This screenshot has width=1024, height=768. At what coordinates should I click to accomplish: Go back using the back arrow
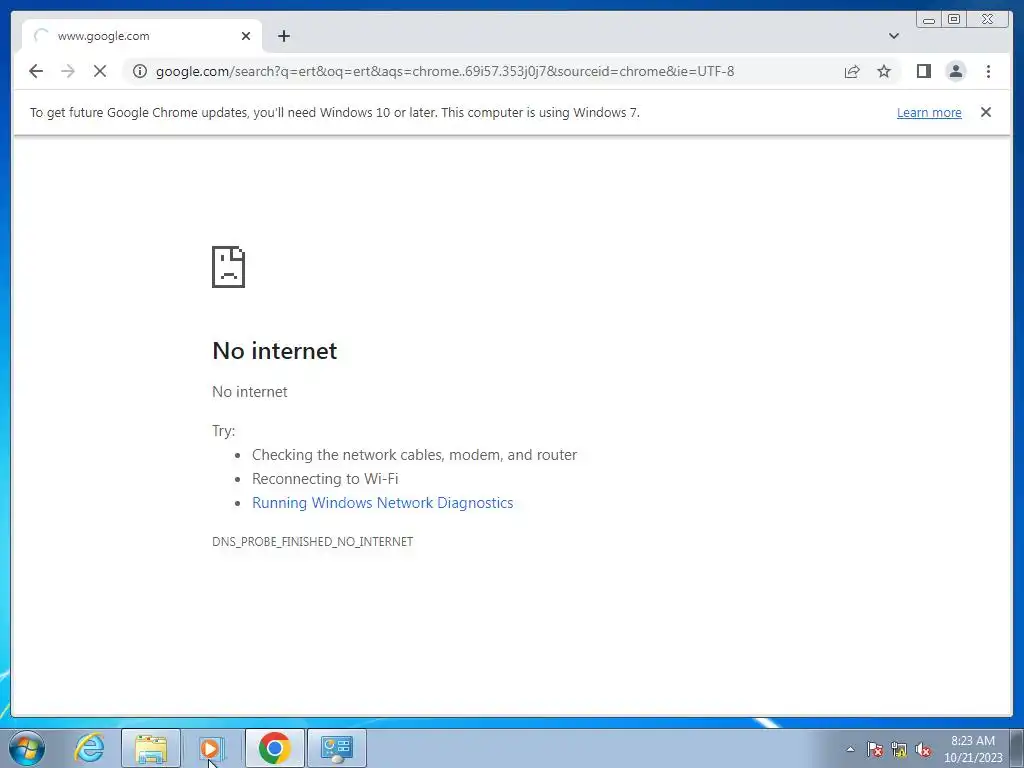point(36,71)
